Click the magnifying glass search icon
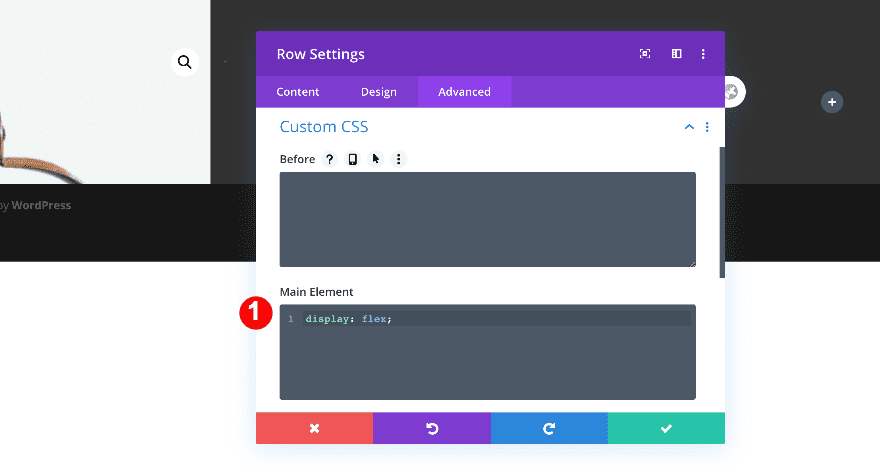 (184, 62)
